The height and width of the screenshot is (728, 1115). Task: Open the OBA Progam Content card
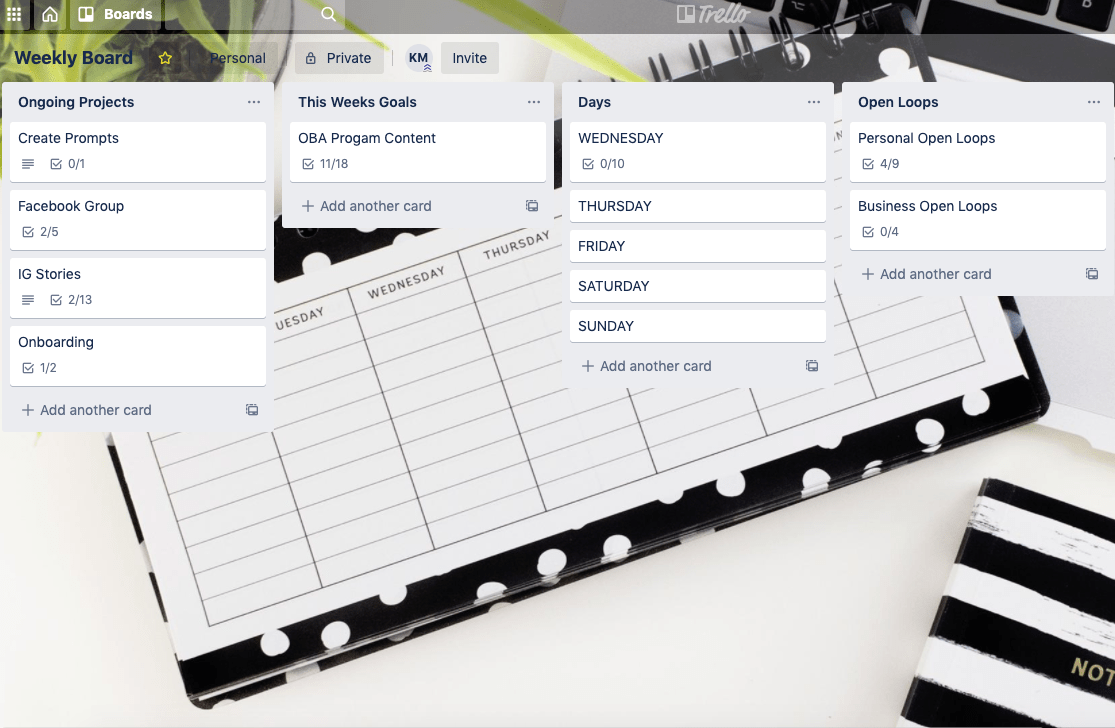pyautogui.click(x=418, y=151)
